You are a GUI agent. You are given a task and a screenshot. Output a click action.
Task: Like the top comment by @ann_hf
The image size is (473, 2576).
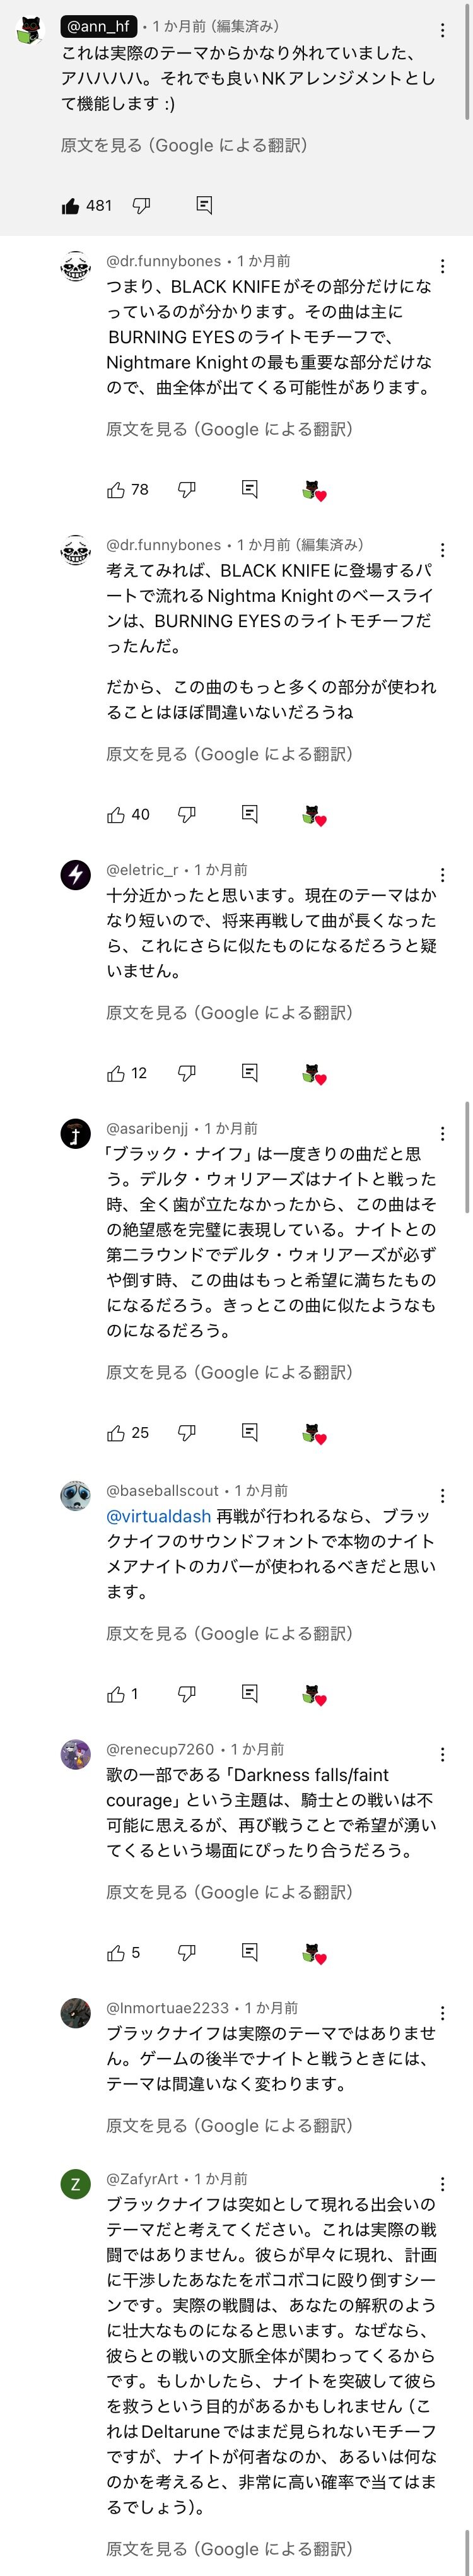point(71,206)
